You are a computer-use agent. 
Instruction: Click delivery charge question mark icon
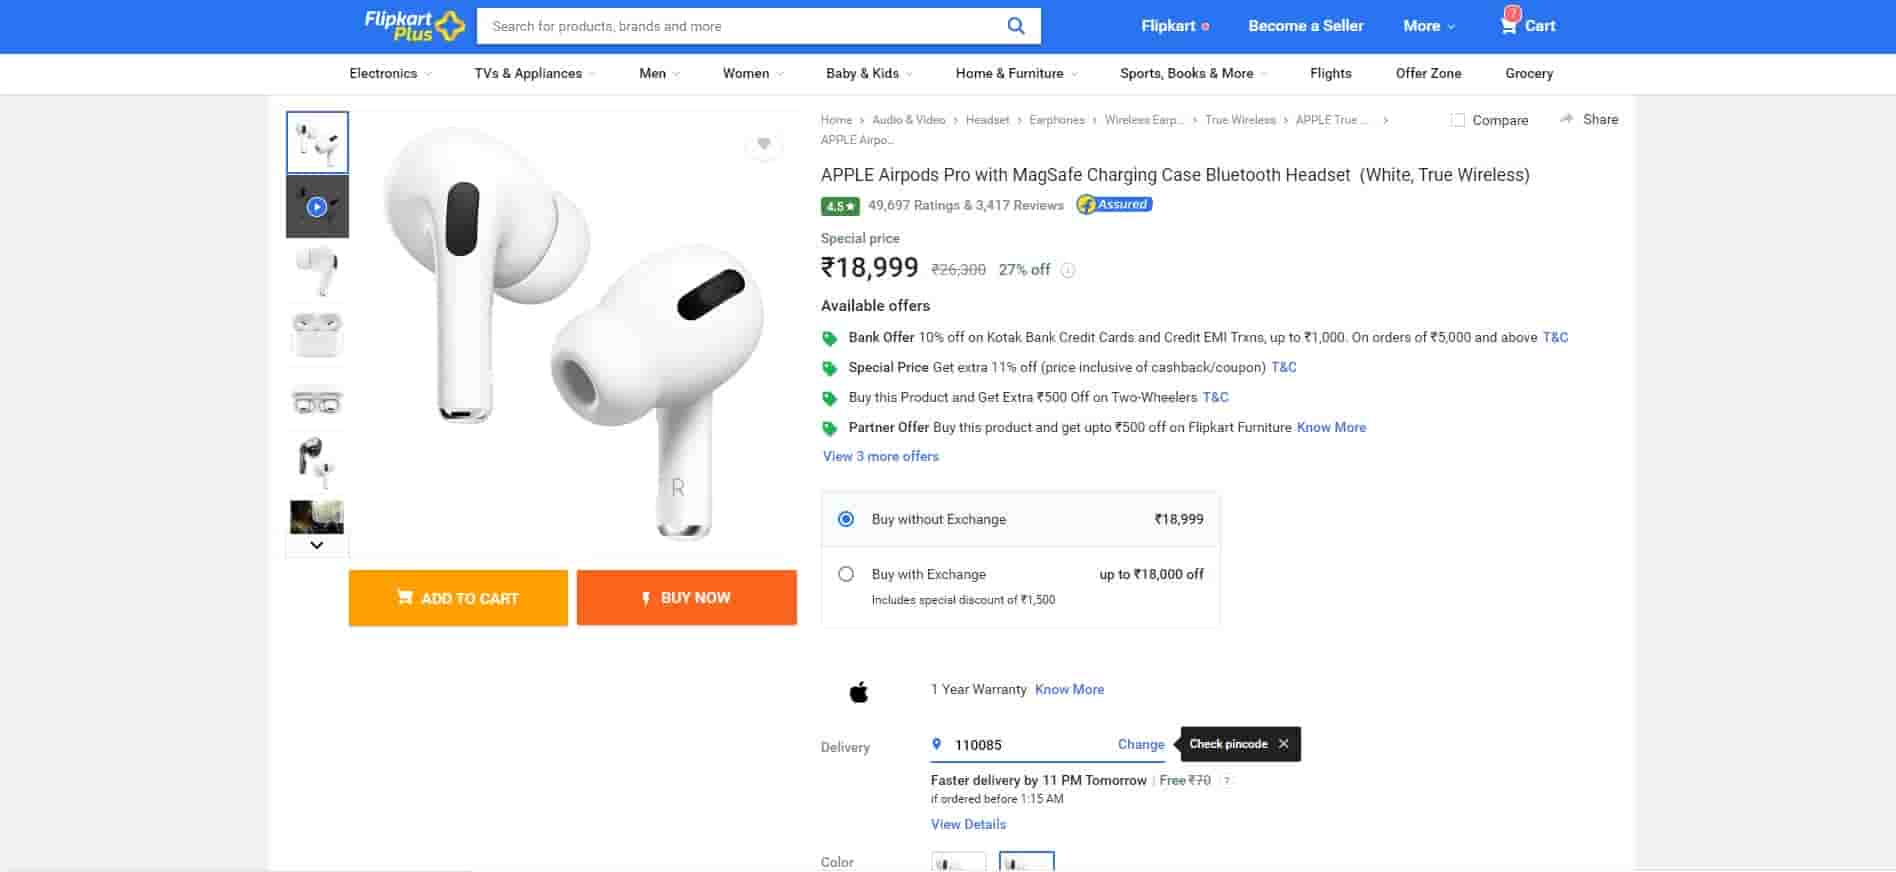tap(1227, 781)
